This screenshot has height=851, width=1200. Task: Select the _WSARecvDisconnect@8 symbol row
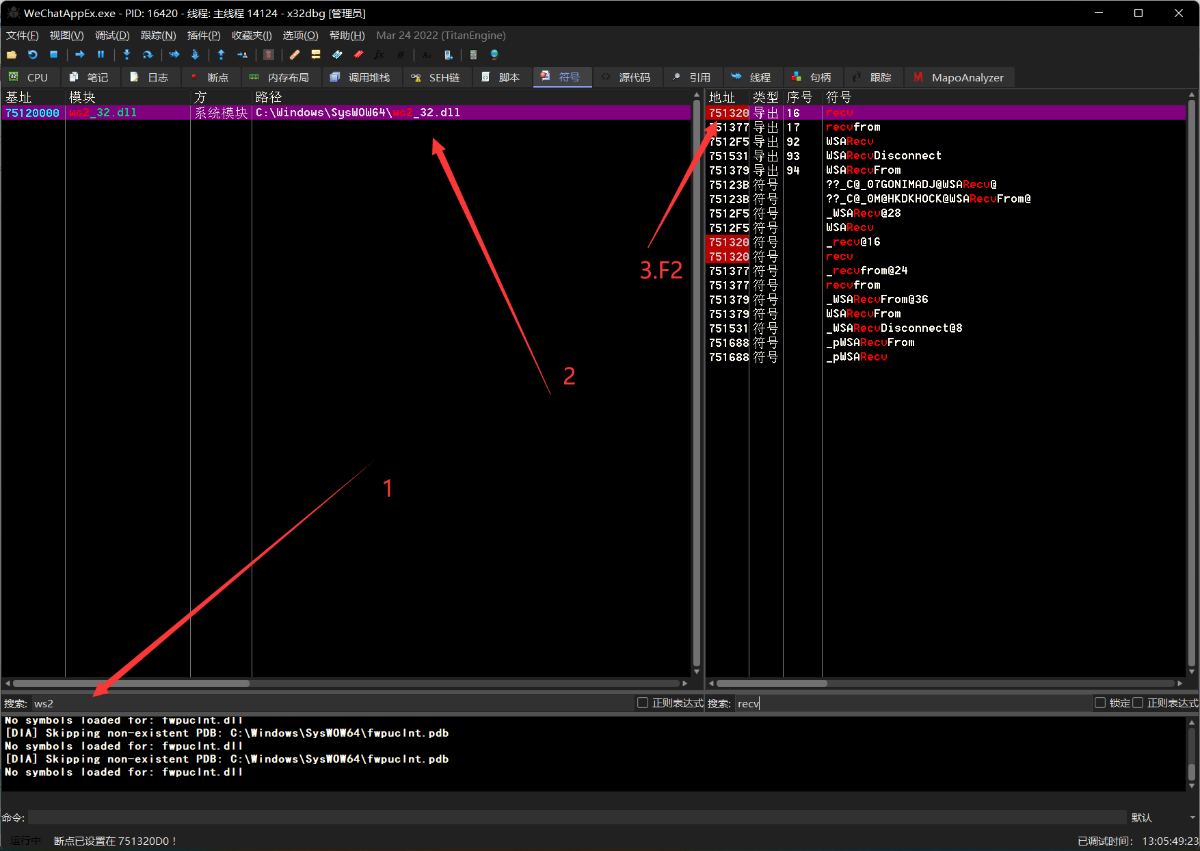(946, 328)
